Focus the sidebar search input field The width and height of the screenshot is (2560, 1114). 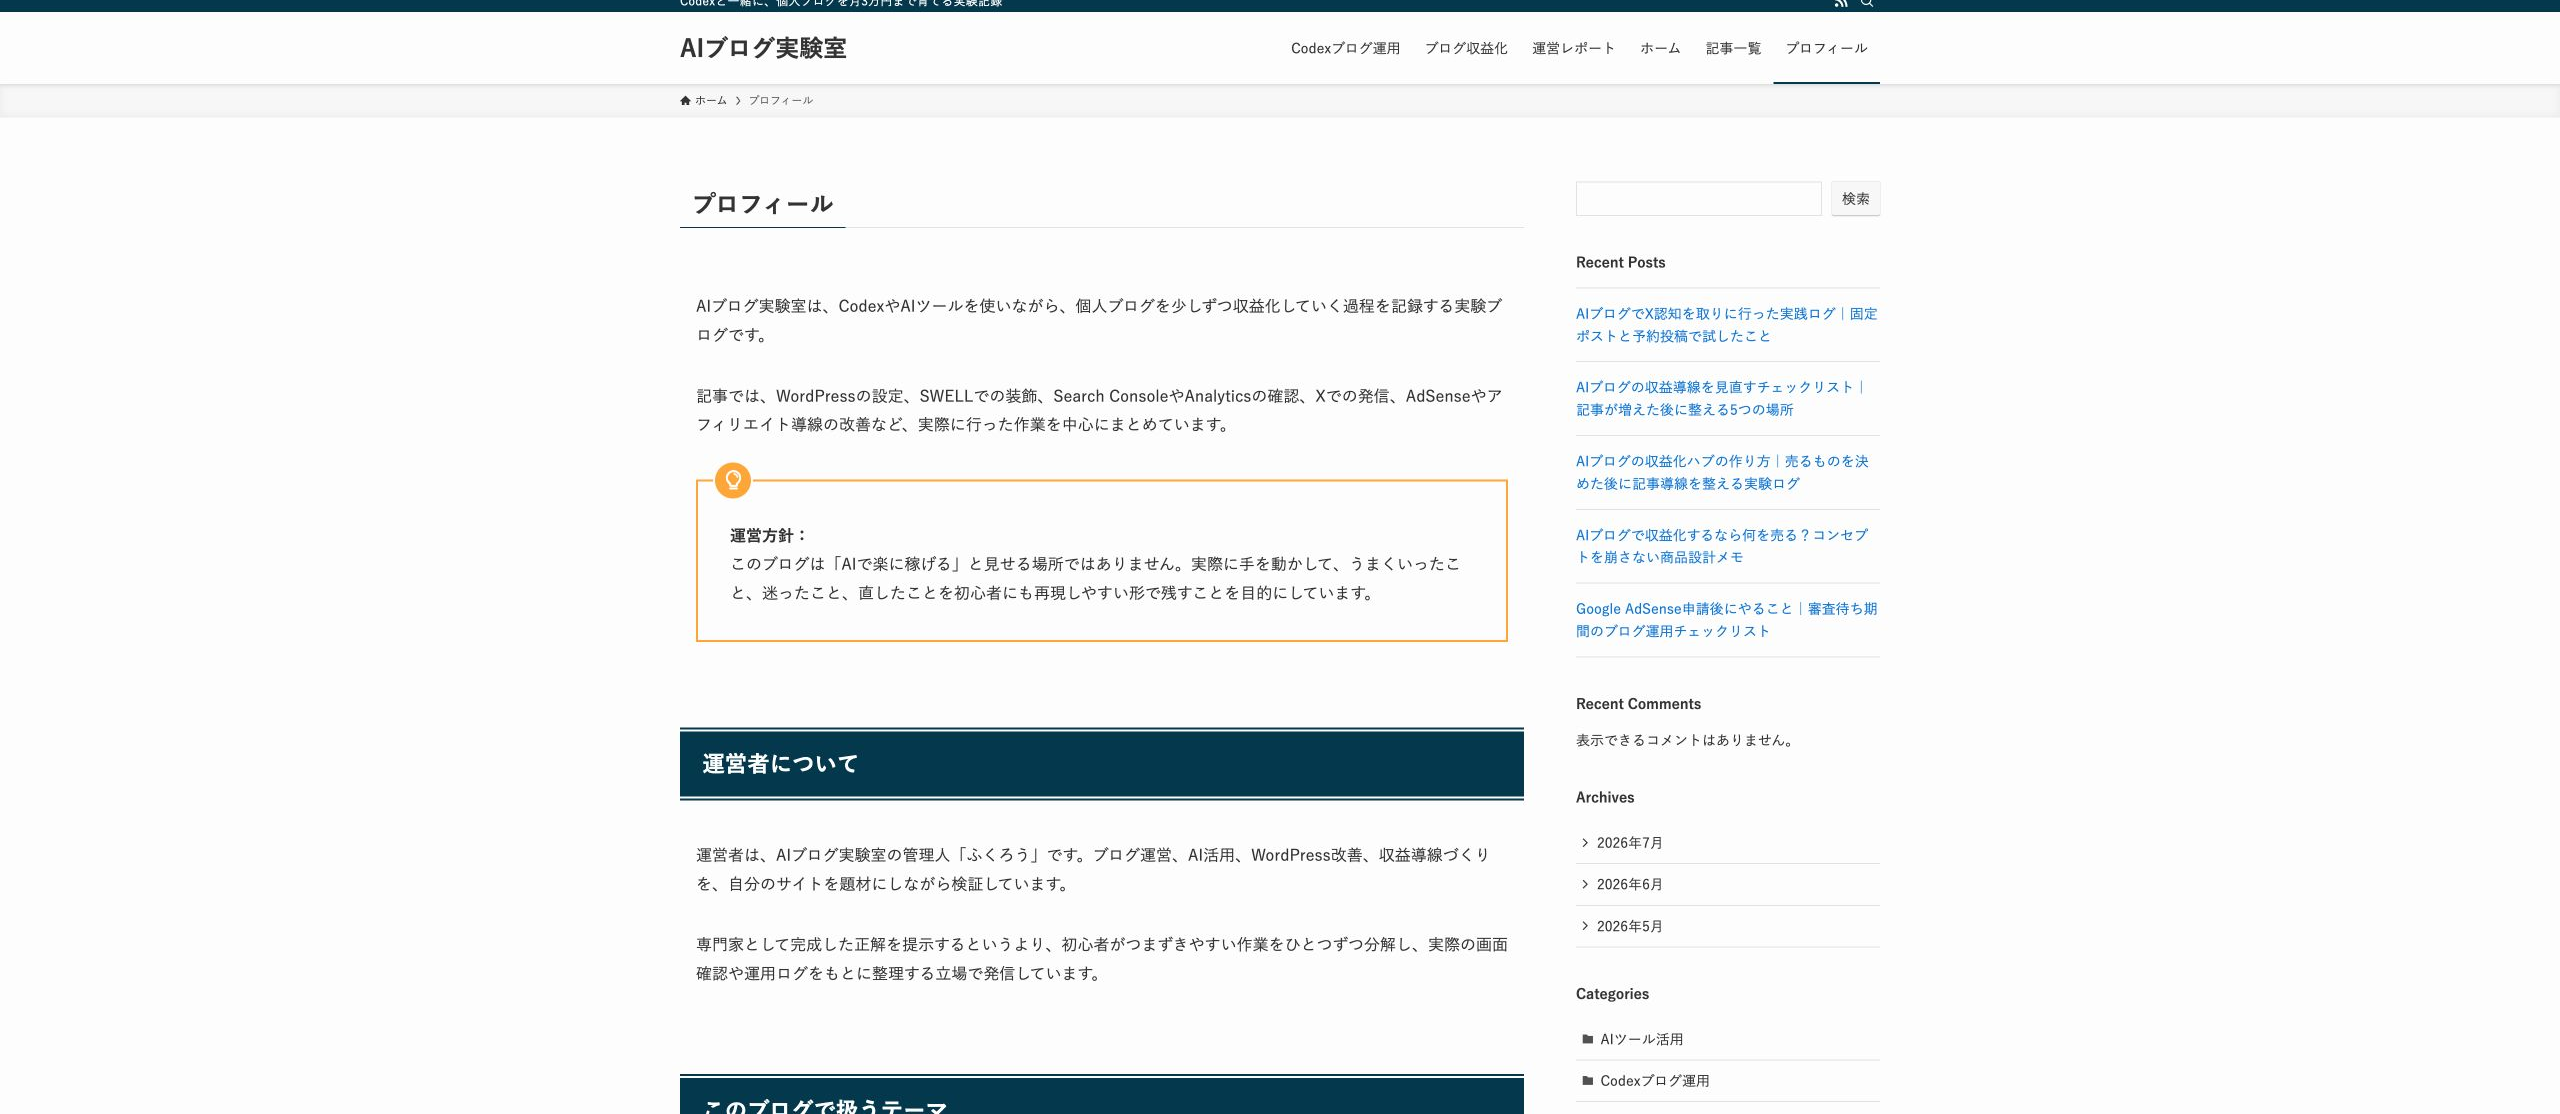(1698, 199)
